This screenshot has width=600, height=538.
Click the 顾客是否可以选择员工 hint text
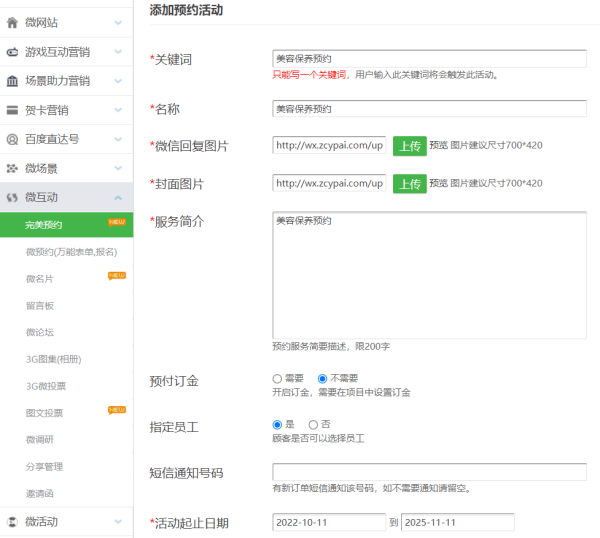tap(318, 438)
